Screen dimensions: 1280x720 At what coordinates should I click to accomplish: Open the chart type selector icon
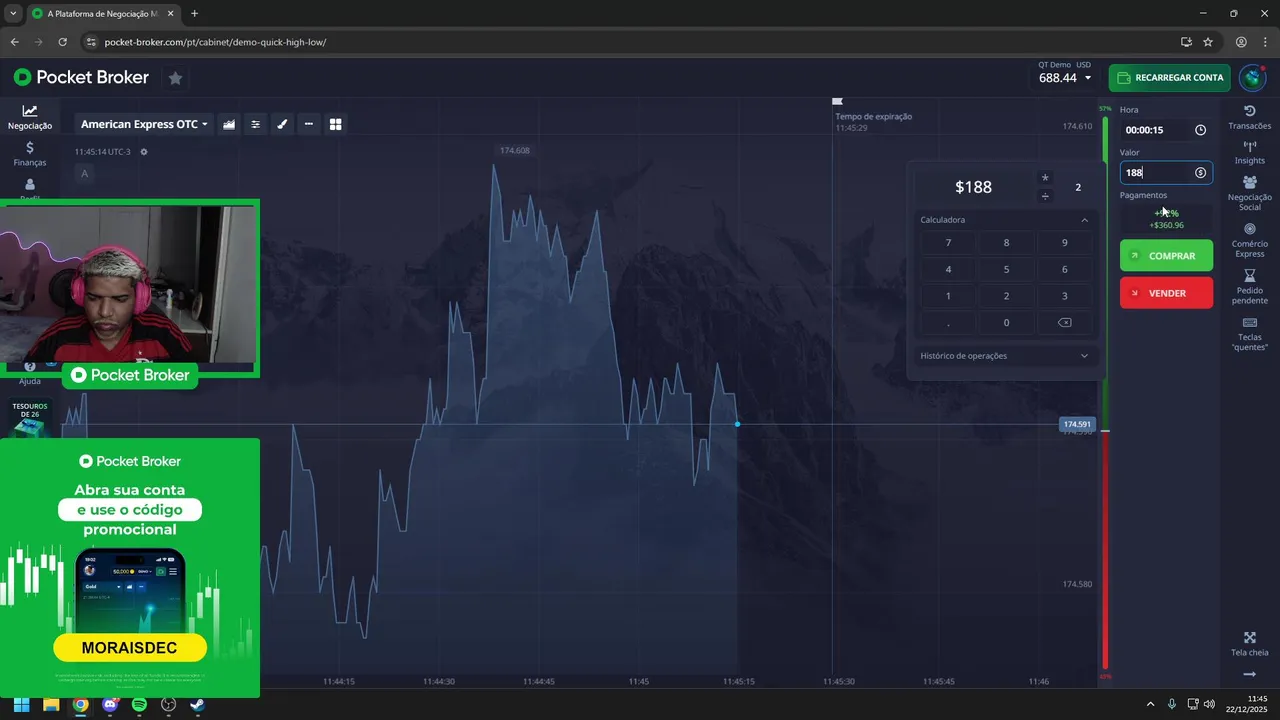coord(229,124)
